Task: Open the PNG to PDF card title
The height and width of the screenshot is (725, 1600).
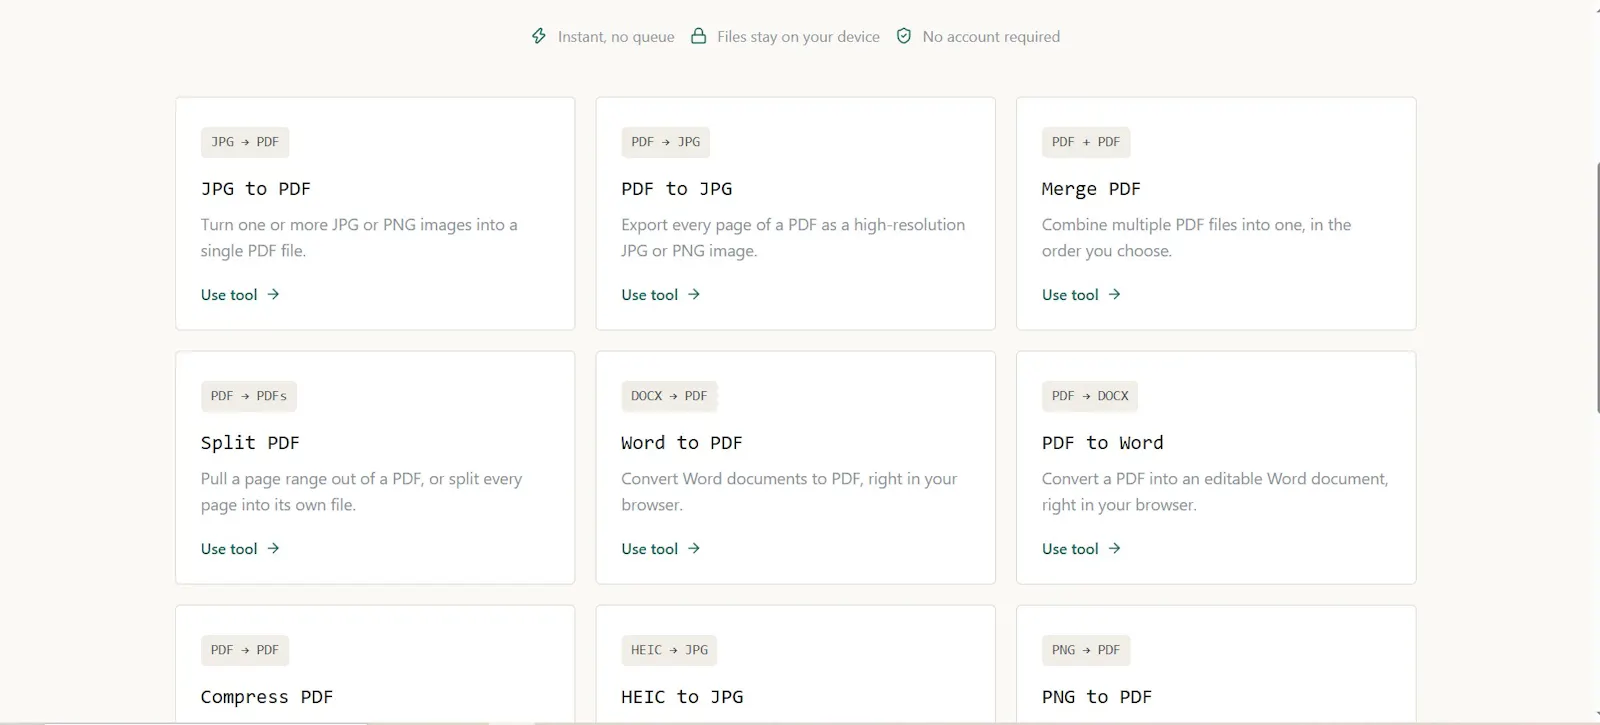Action: [1097, 697]
